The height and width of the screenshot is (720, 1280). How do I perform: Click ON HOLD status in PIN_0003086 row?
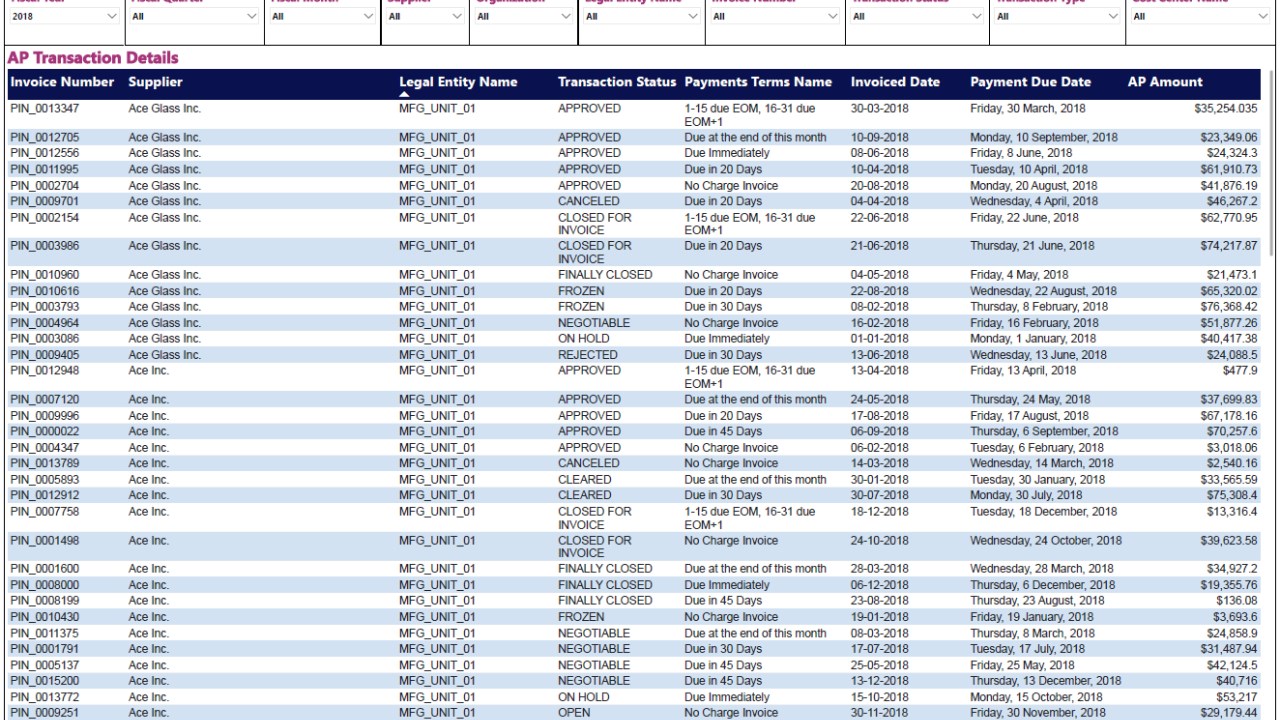coord(584,339)
